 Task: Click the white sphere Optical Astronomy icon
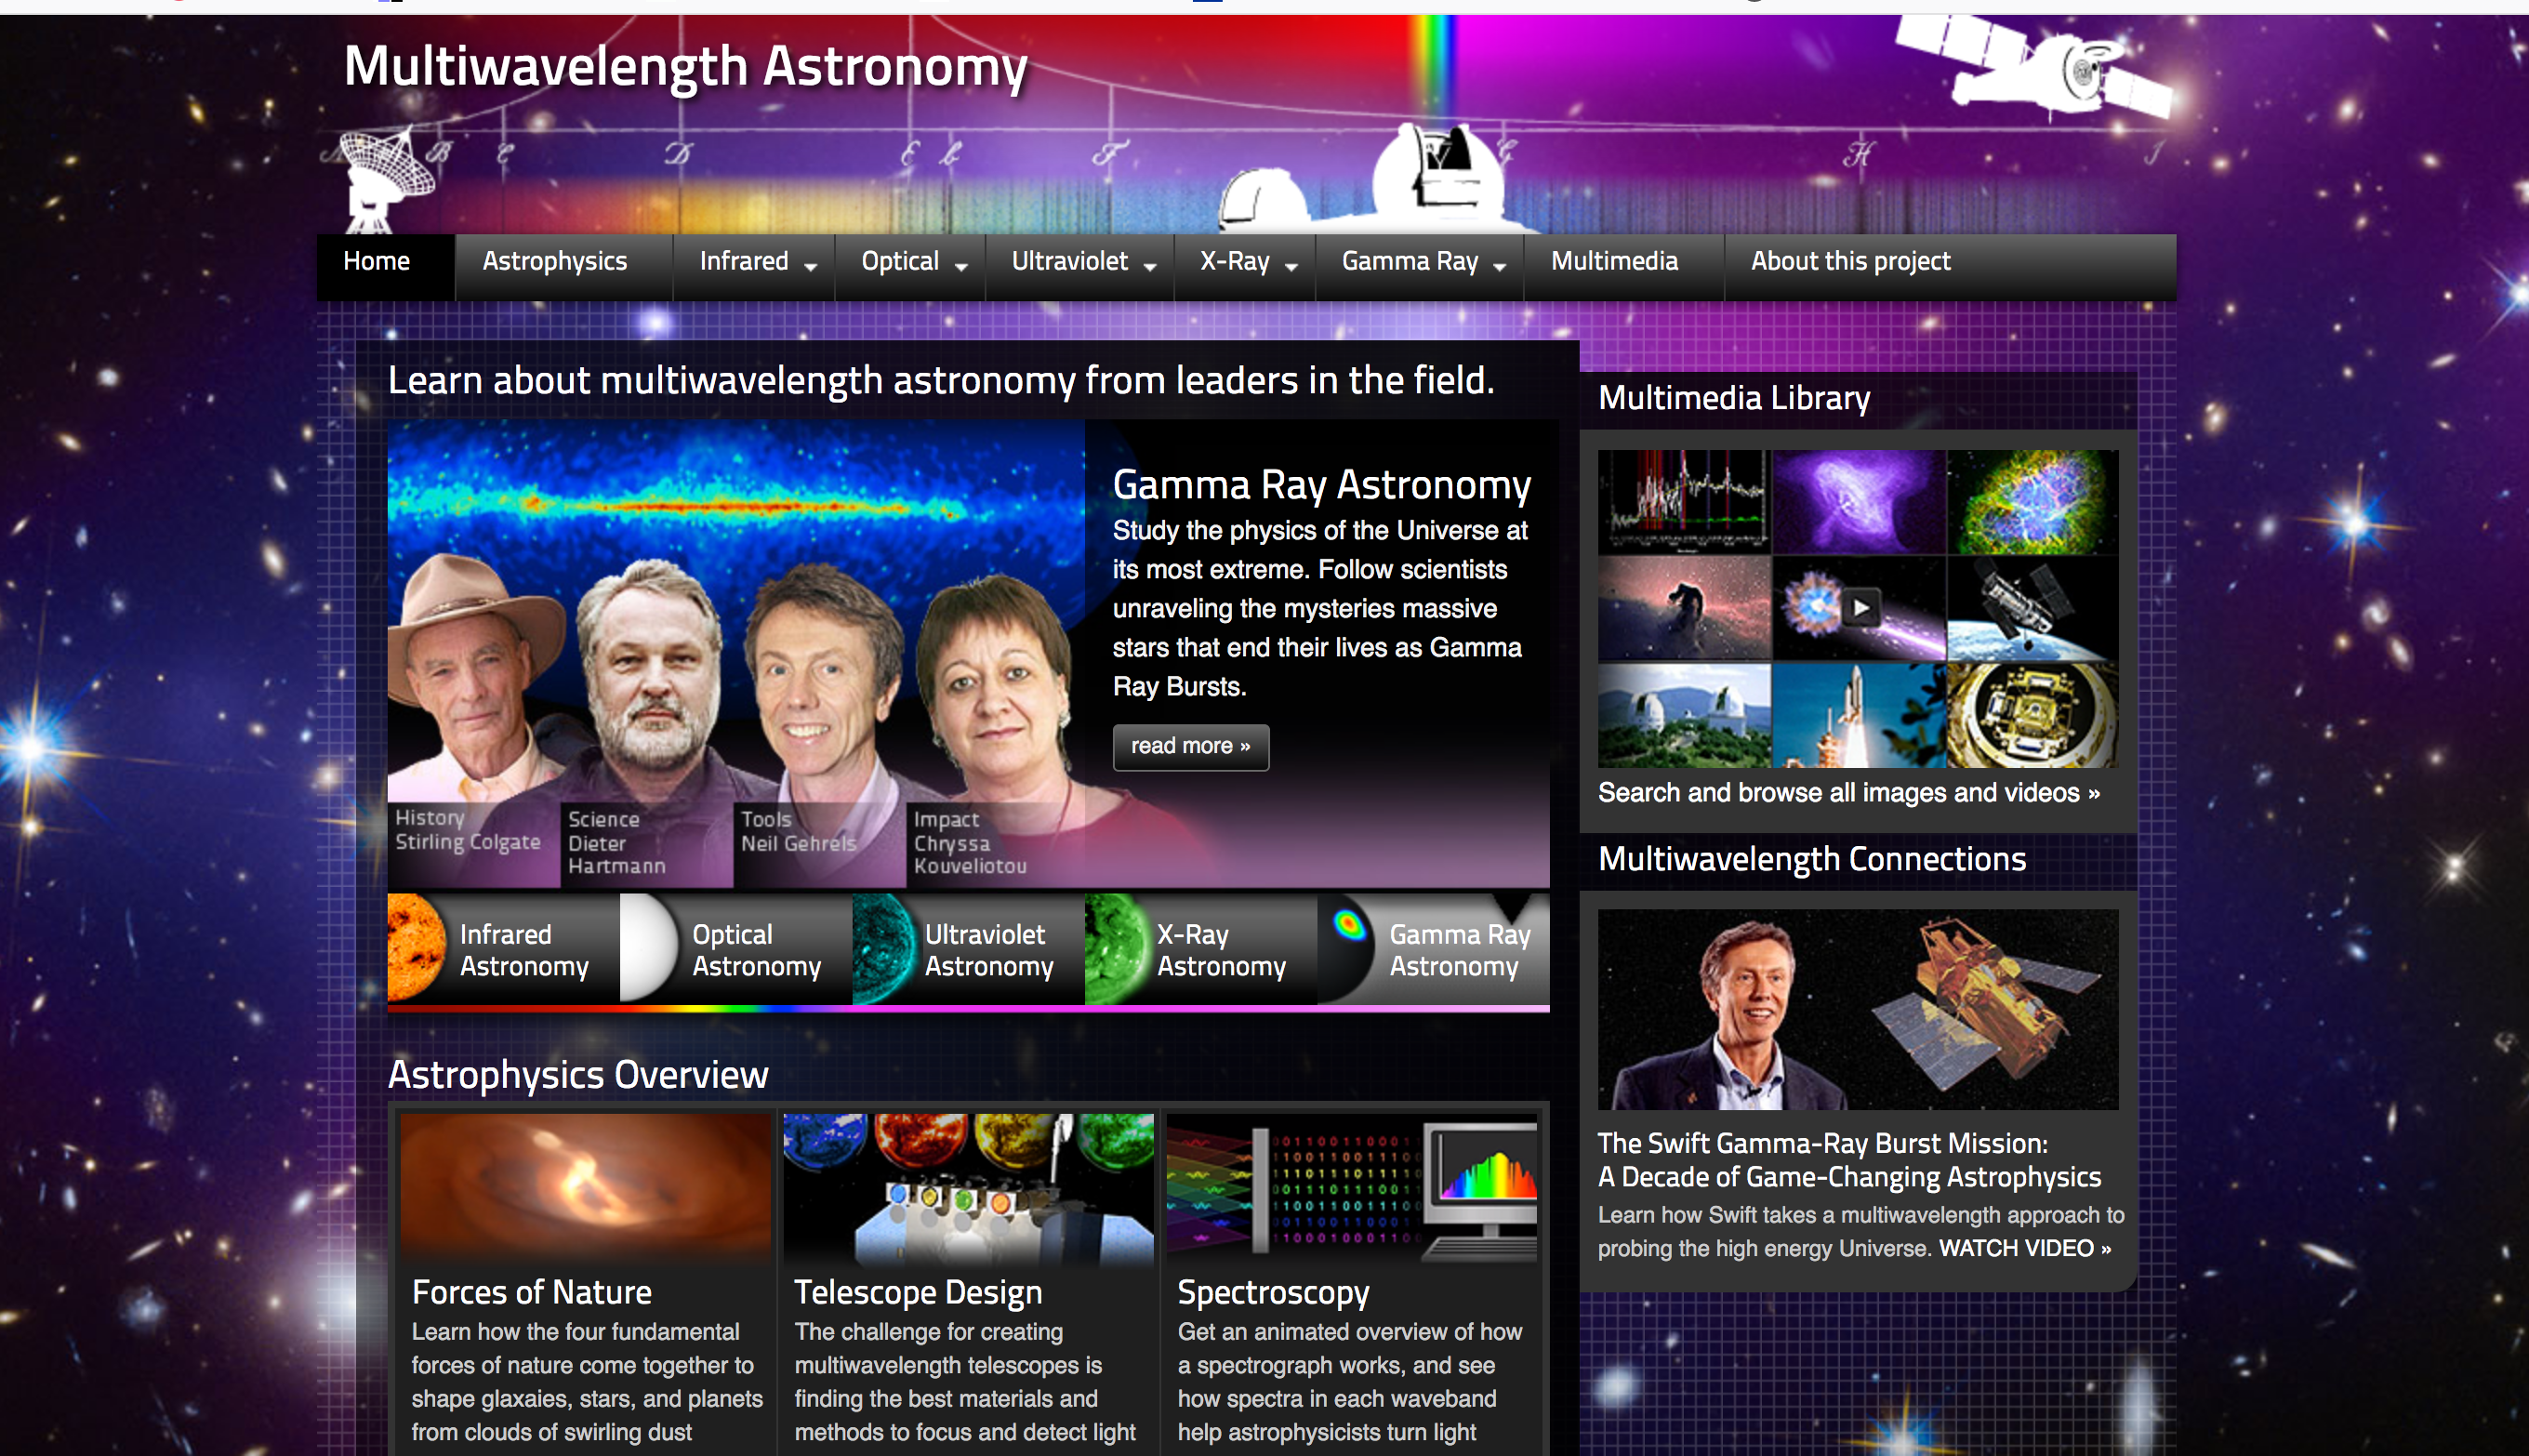click(648, 948)
